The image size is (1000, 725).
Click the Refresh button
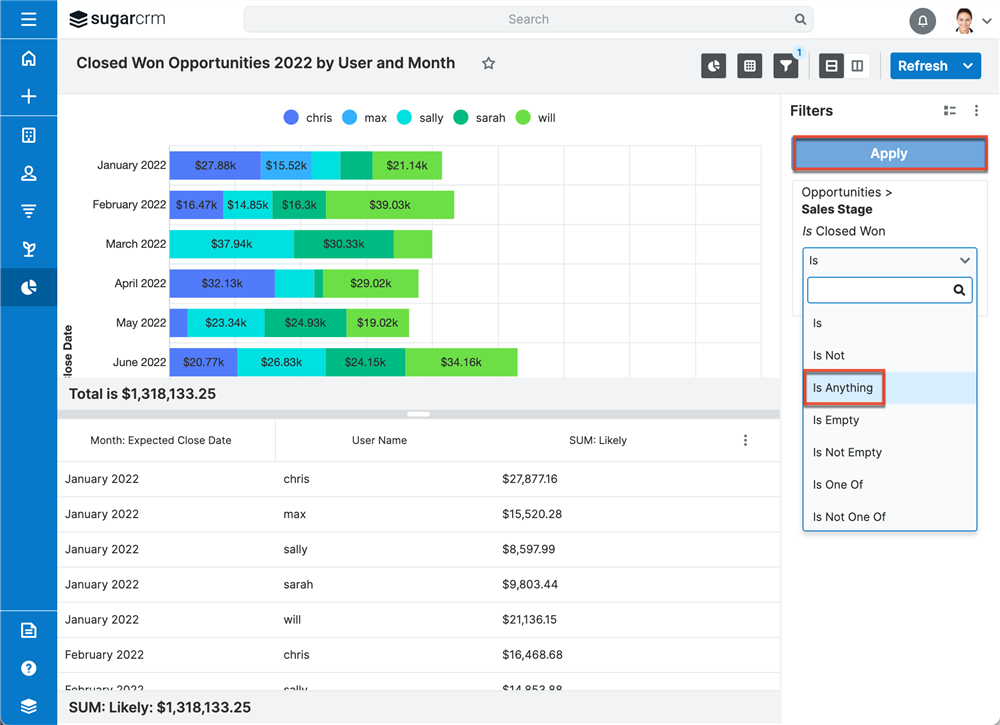coord(922,66)
